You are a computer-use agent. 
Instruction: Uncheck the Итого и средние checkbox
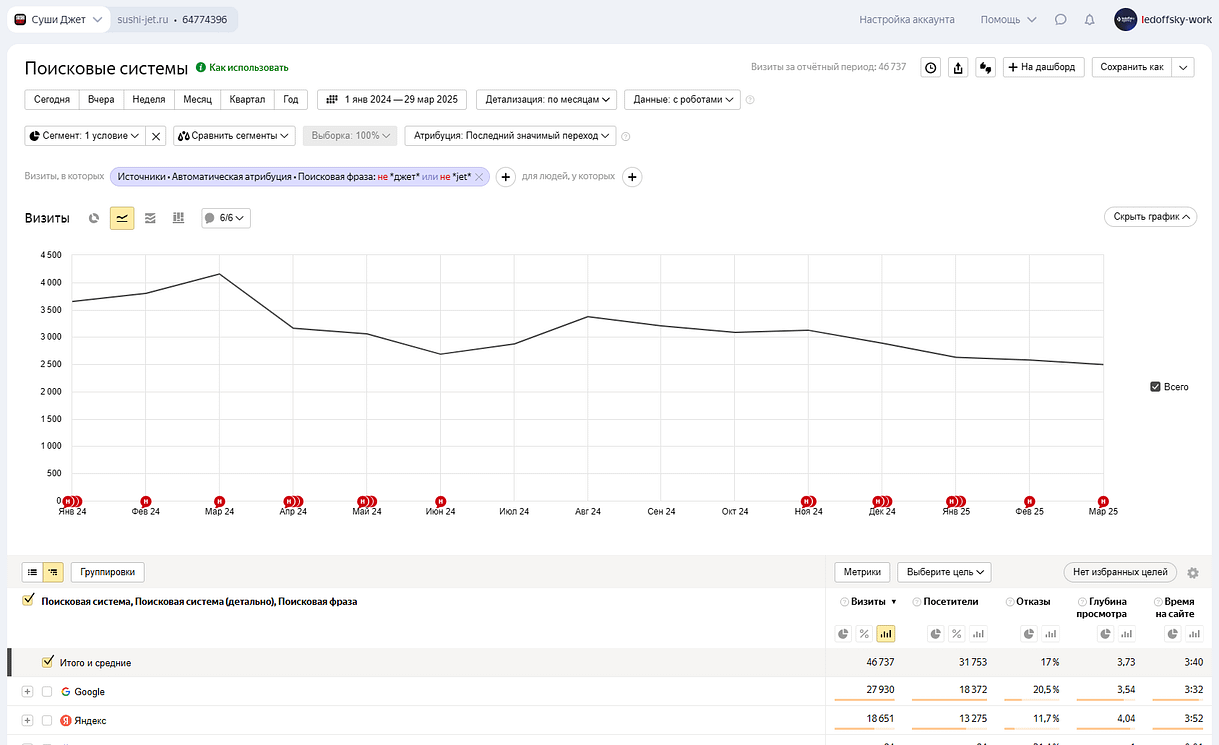pyautogui.click(x=47, y=662)
